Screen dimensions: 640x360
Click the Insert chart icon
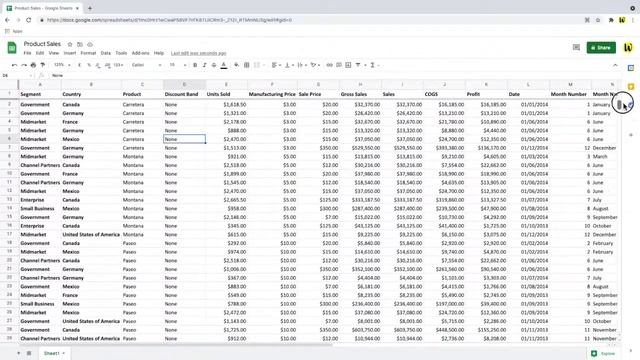click(x=348, y=65)
